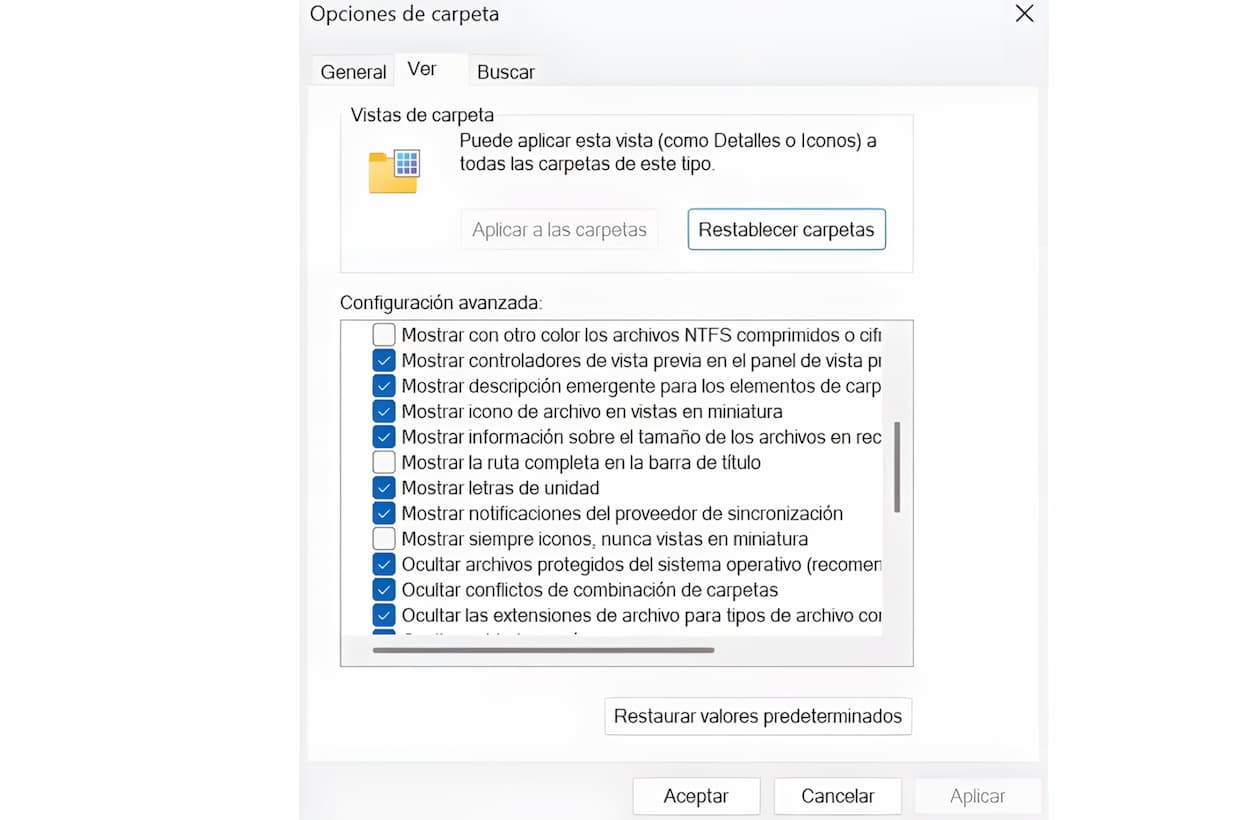
Task: Open the Buscar tab
Action: [x=505, y=72]
